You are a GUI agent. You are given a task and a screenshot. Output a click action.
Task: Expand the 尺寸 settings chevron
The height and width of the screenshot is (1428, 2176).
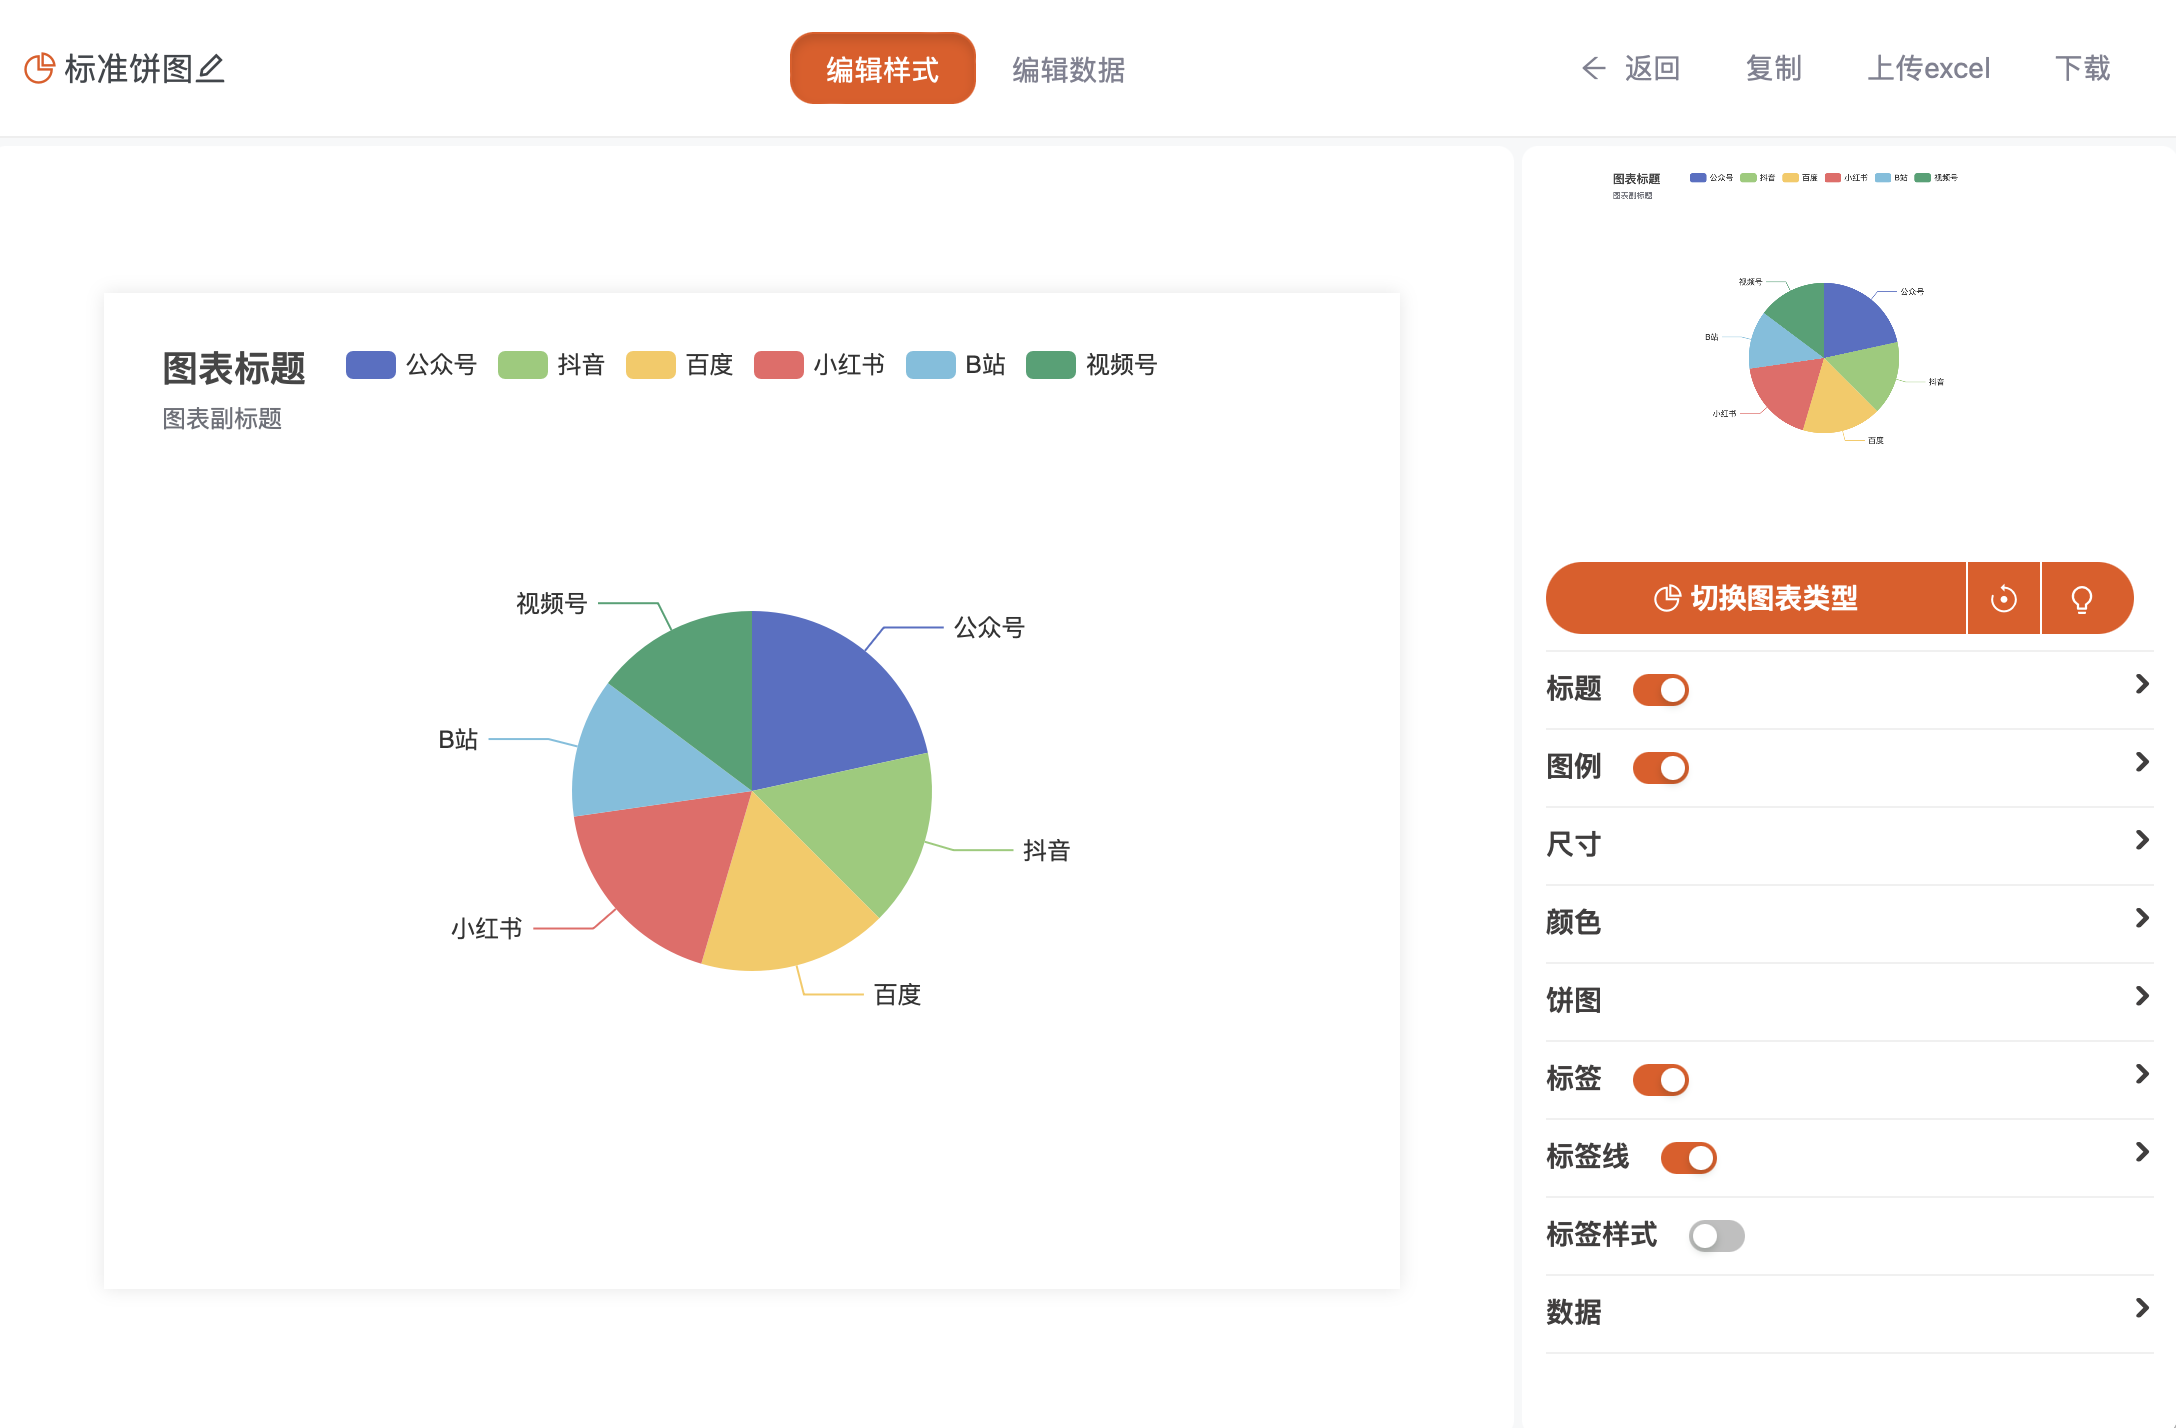(2142, 840)
